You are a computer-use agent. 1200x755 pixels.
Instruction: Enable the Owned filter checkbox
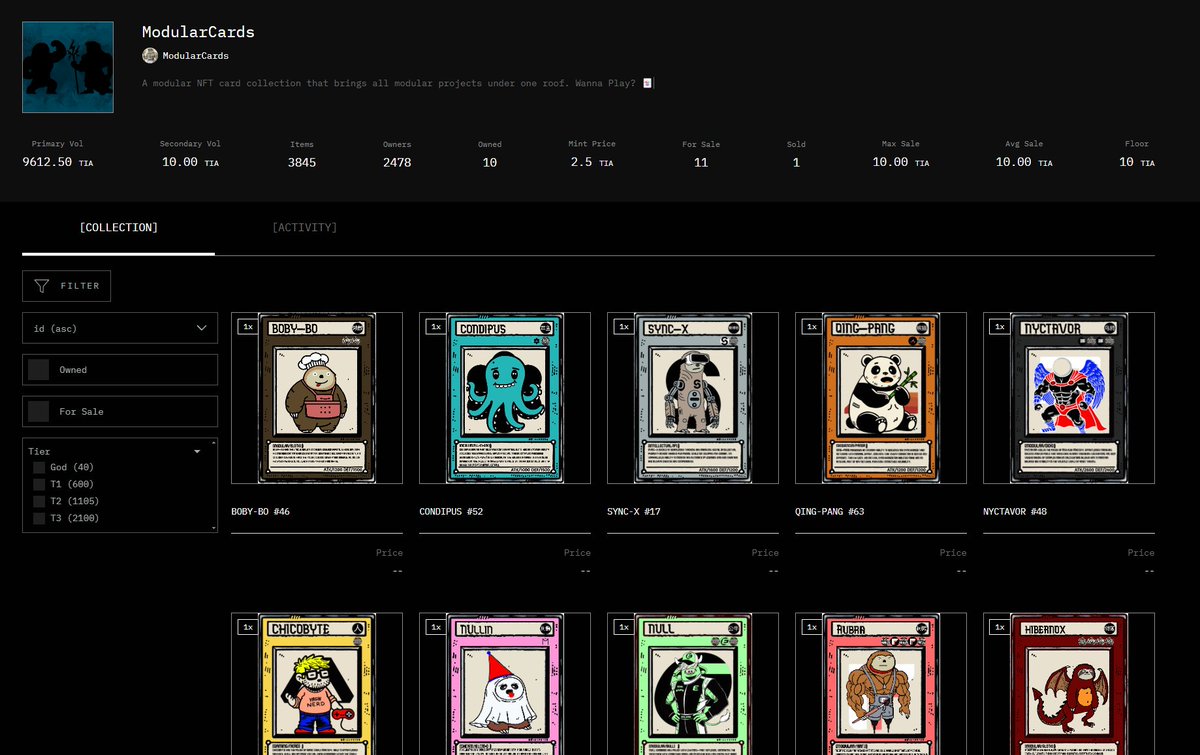[x=38, y=369]
